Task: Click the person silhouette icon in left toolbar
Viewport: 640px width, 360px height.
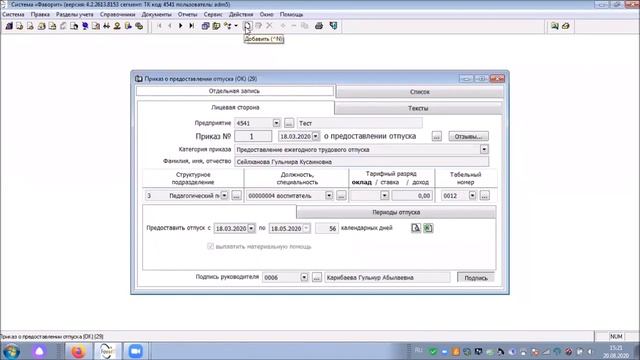Action: [x=117, y=26]
